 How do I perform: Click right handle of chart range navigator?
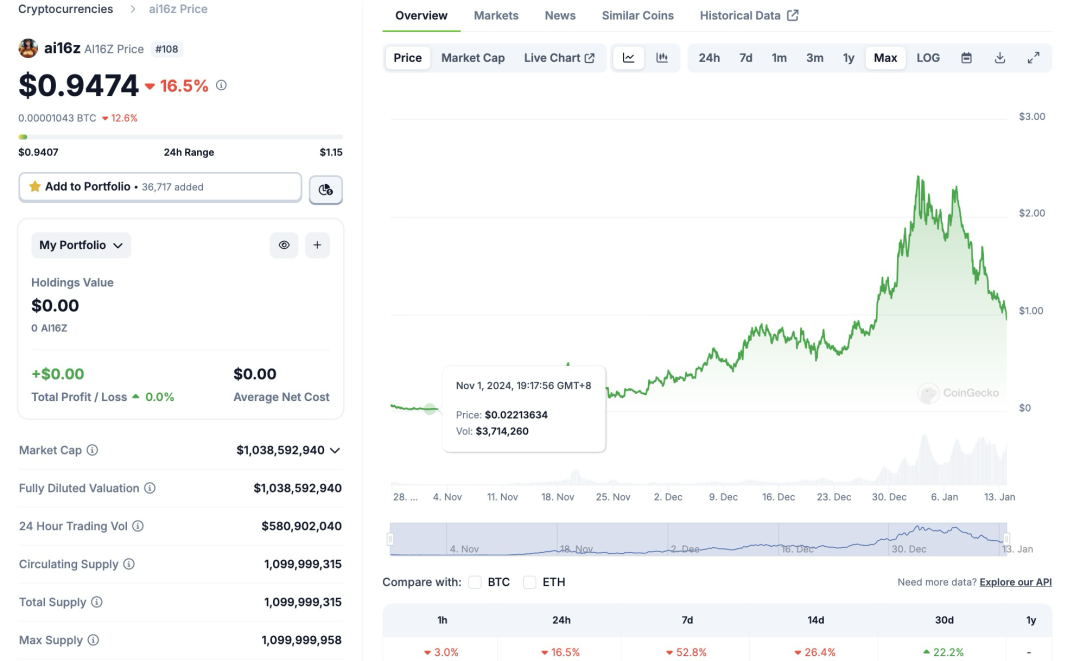click(x=1006, y=538)
